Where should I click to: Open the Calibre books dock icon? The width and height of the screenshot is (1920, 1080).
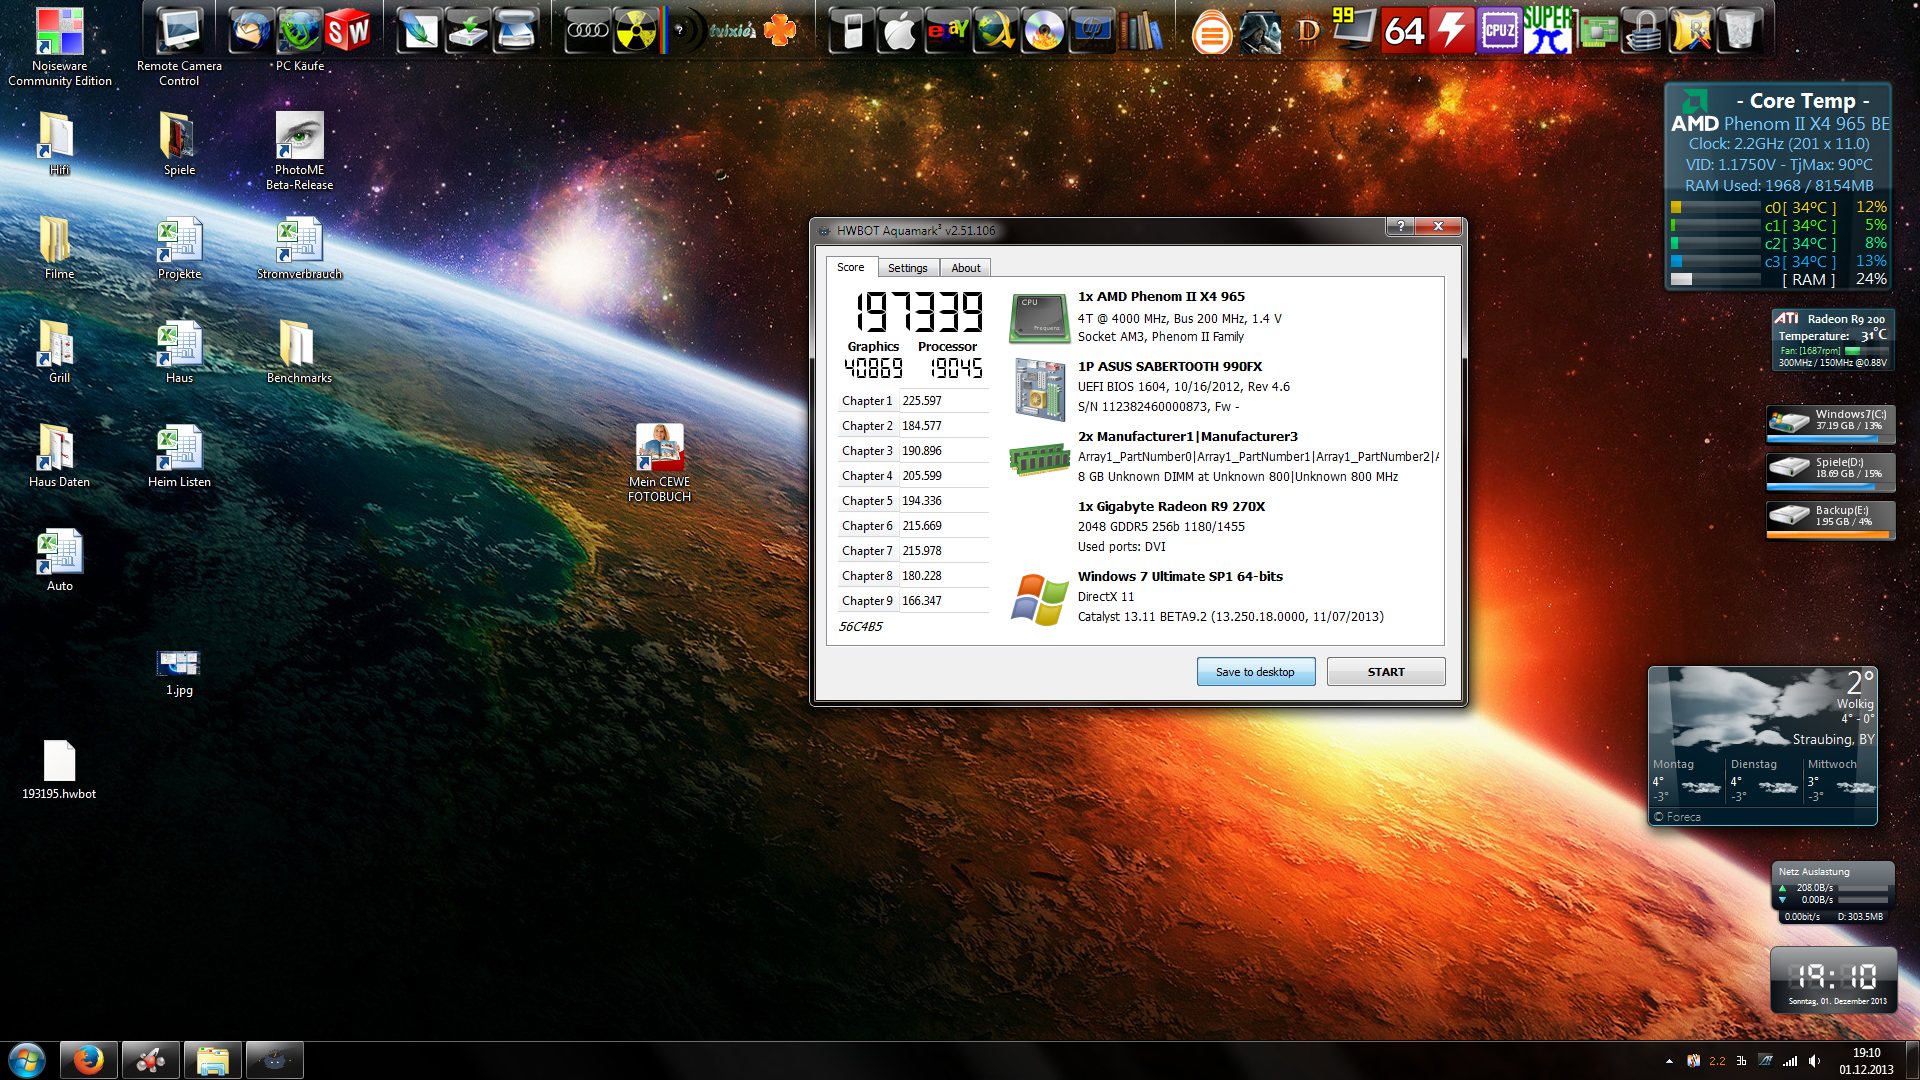click(x=1140, y=30)
